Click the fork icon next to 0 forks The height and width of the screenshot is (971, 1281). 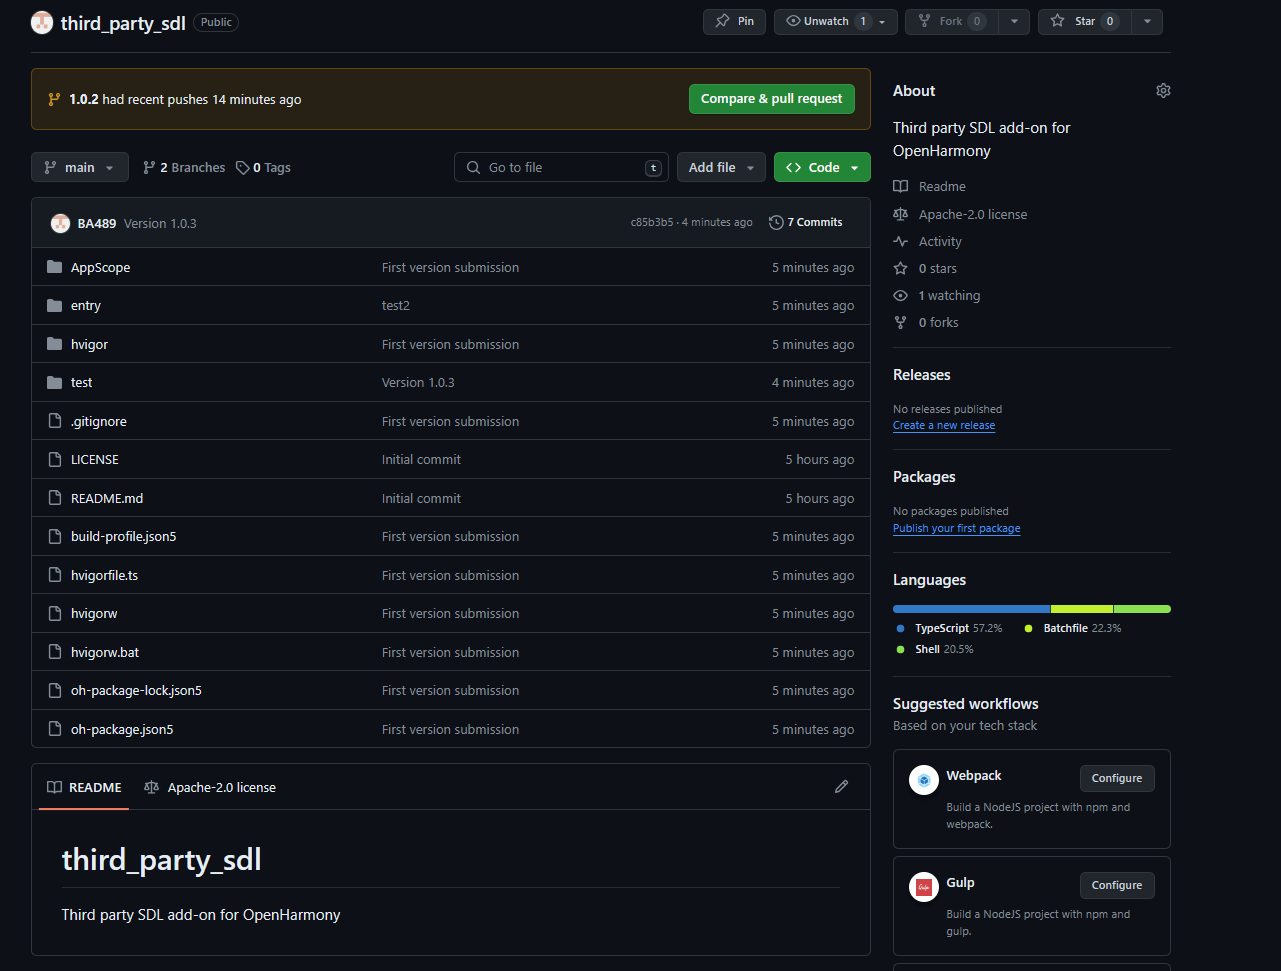[901, 322]
